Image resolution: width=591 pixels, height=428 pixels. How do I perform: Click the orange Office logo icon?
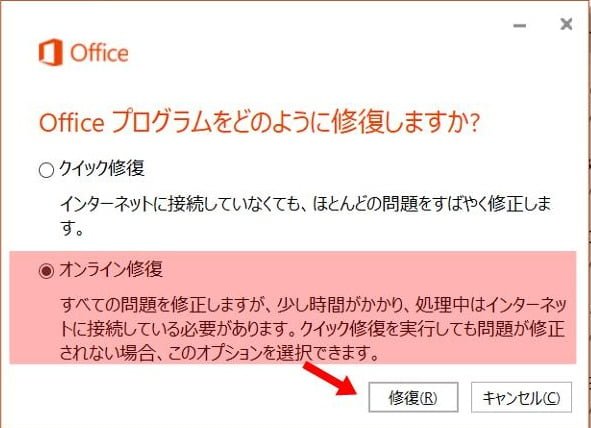(51, 52)
